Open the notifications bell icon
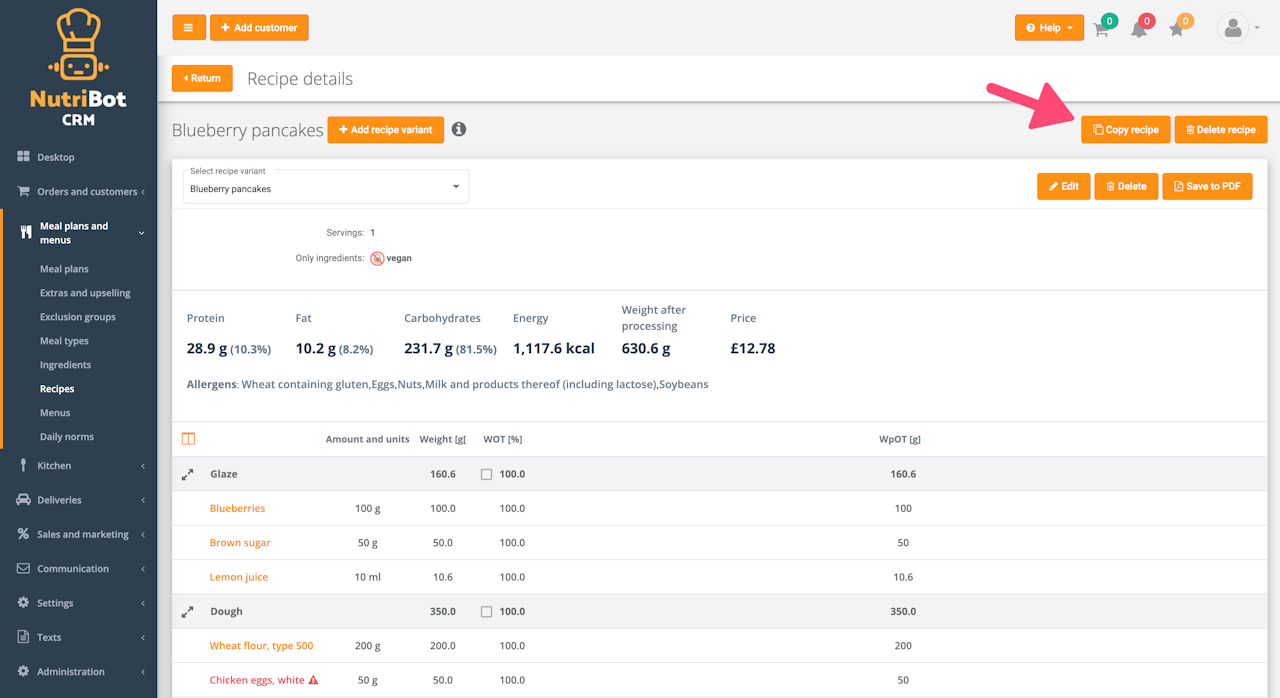Viewport: 1280px width, 698px height. 1138,29
